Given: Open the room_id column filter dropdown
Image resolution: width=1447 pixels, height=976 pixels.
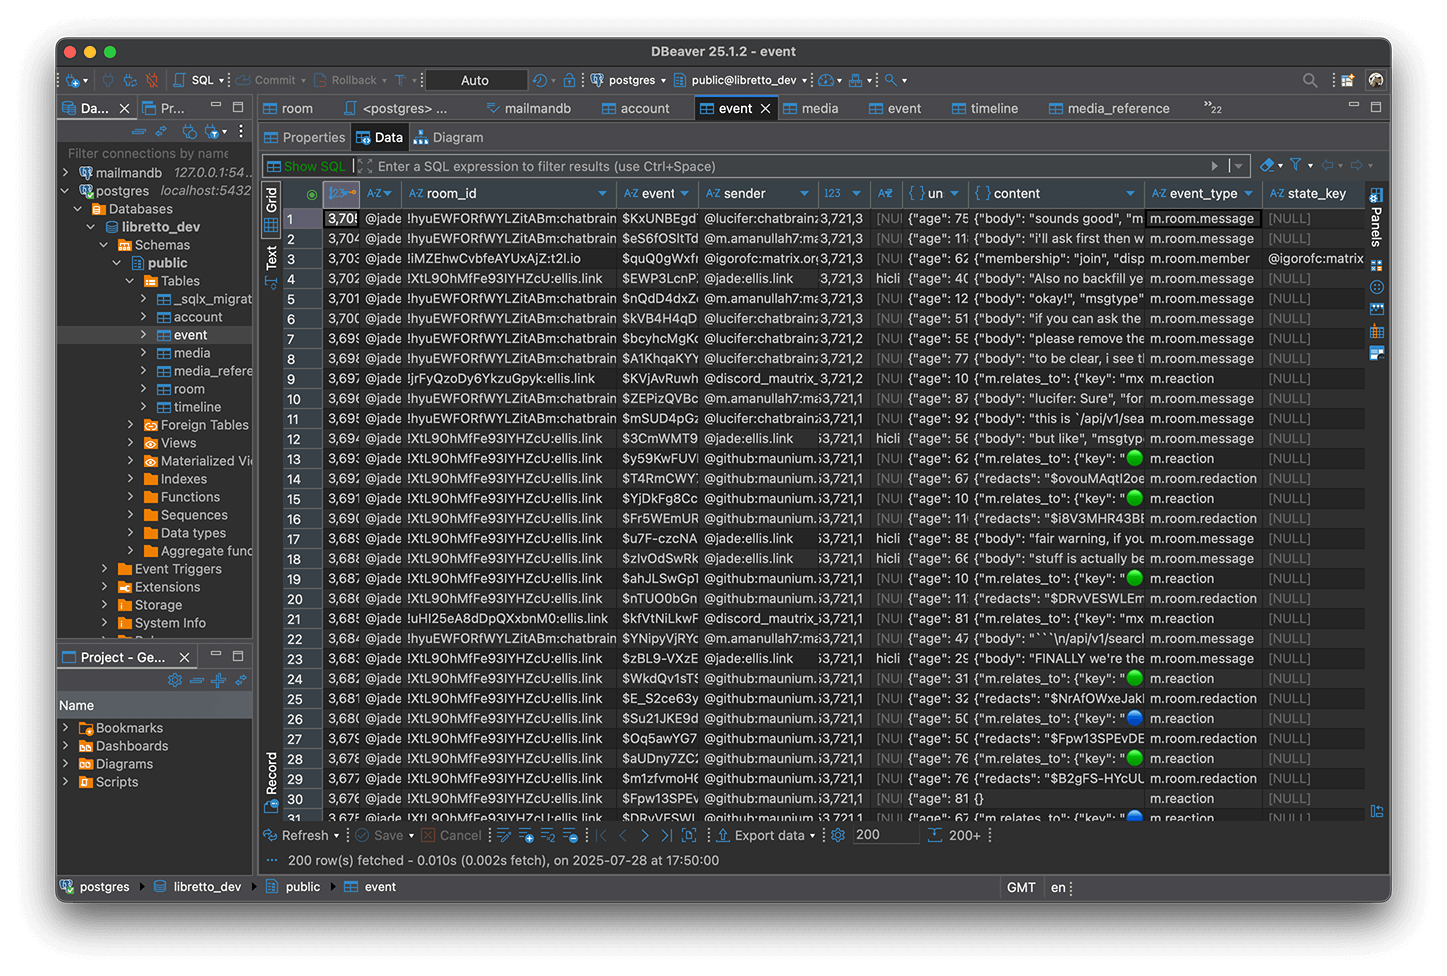Looking at the screenshot, I should (x=602, y=194).
